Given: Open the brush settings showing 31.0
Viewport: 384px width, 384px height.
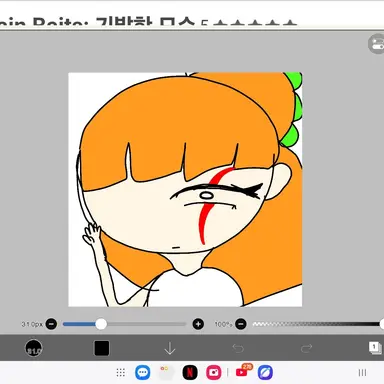Looking at the screenshot, I should point(34,348).
